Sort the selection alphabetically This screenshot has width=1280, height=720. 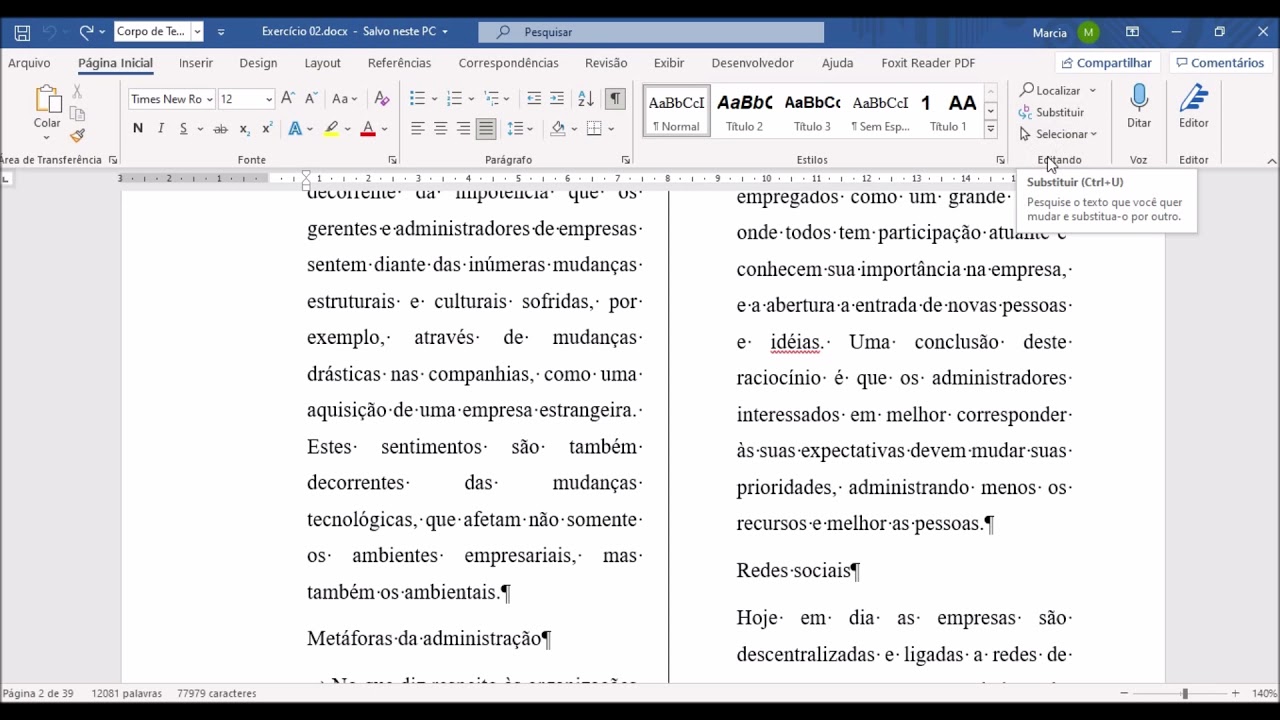[x=586, y=99]
